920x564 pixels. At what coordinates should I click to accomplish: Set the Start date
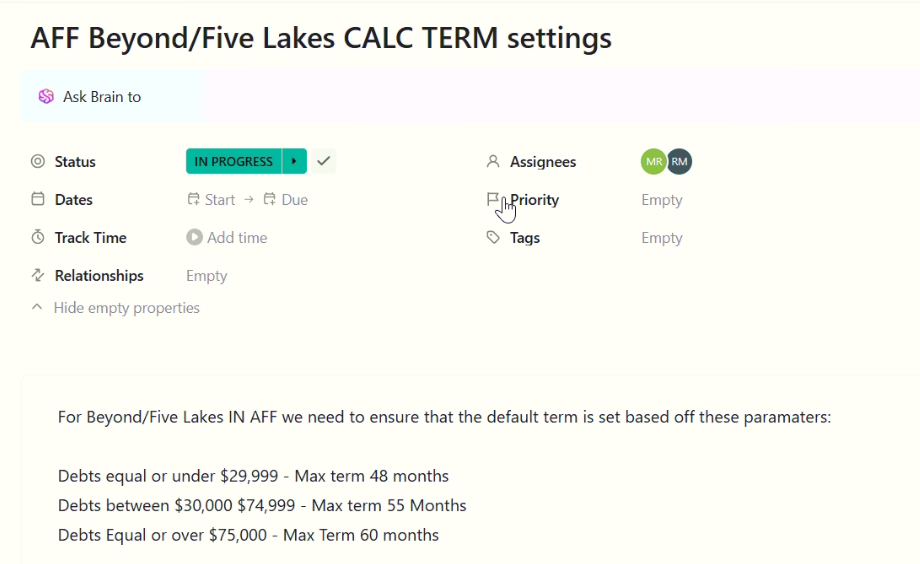[x=211, y=200]
